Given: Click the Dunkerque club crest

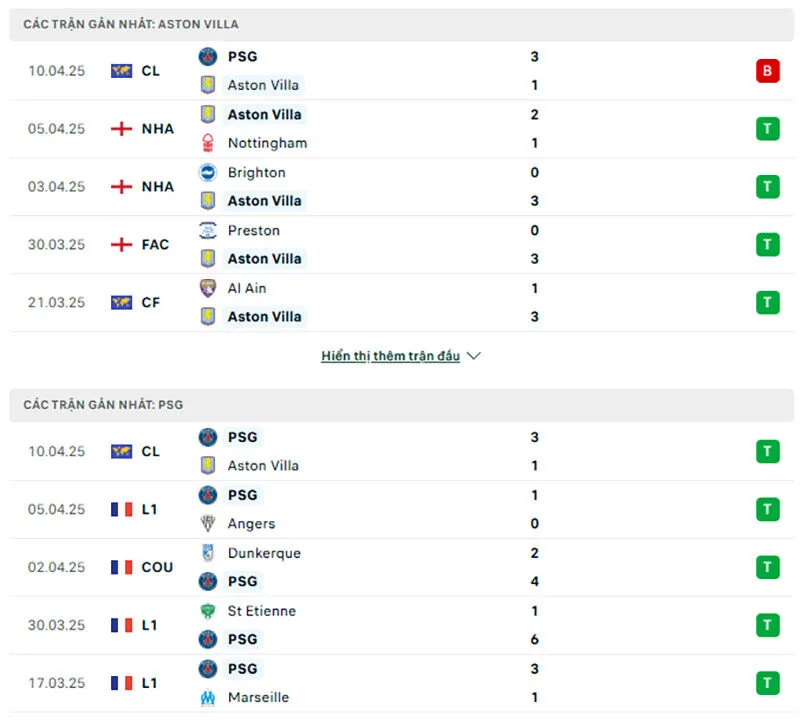Looking at the screenshot, I should click(208, 553).
